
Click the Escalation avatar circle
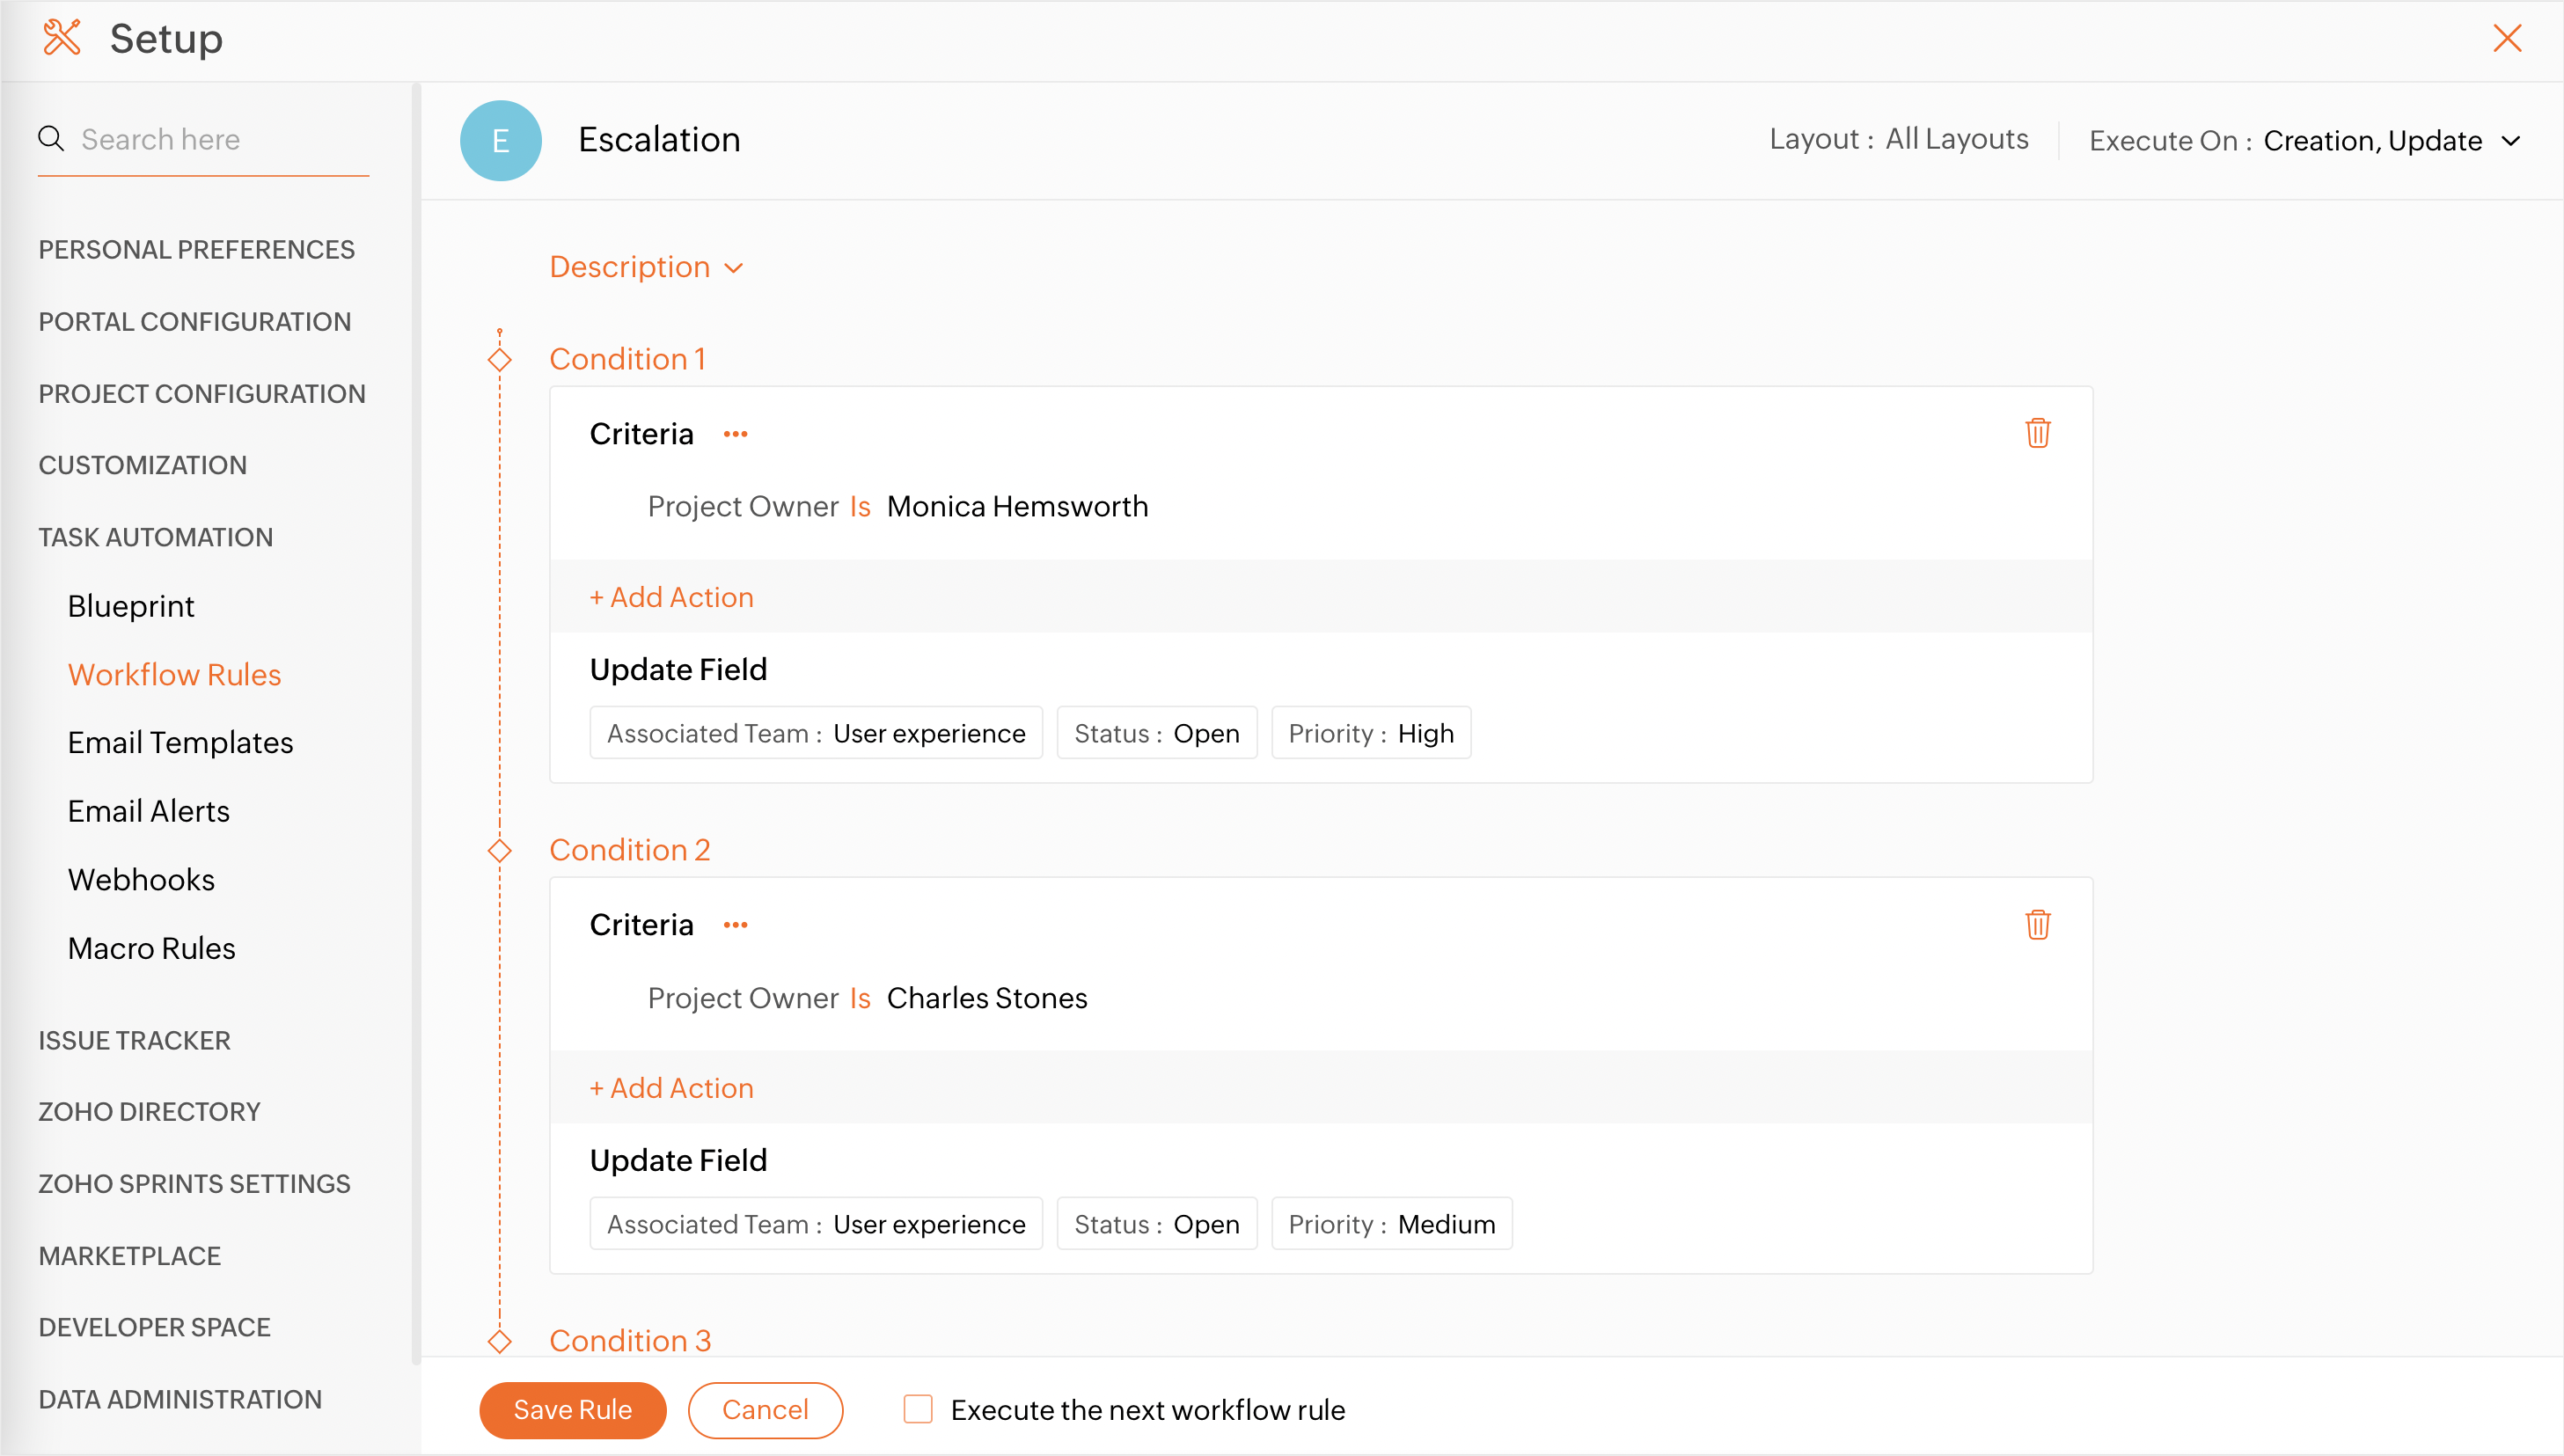tap(500, 140)
